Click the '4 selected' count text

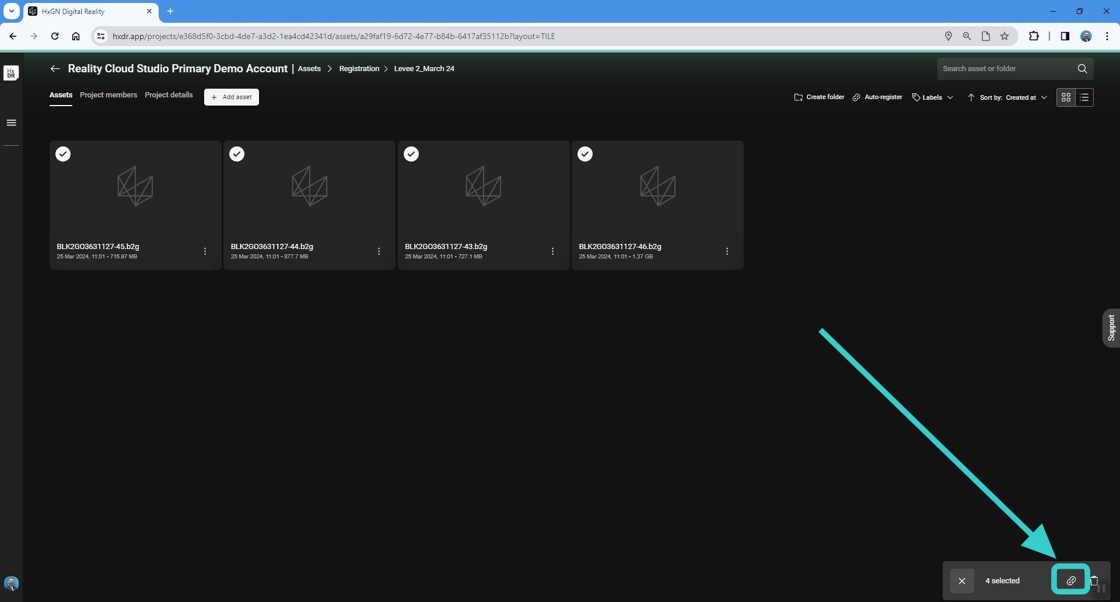click(1002, 581)
